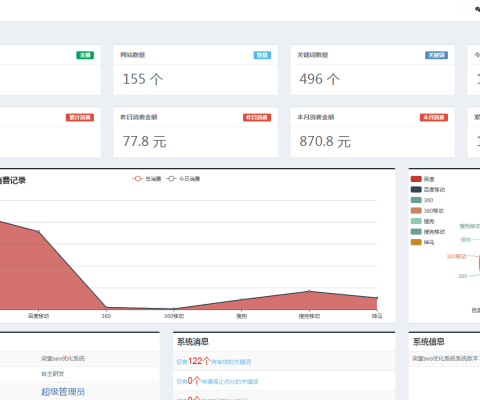Click the 搜狗移动 legend swatch
Viewport: 480px width, 400px height.
click(x=416, y=231)
